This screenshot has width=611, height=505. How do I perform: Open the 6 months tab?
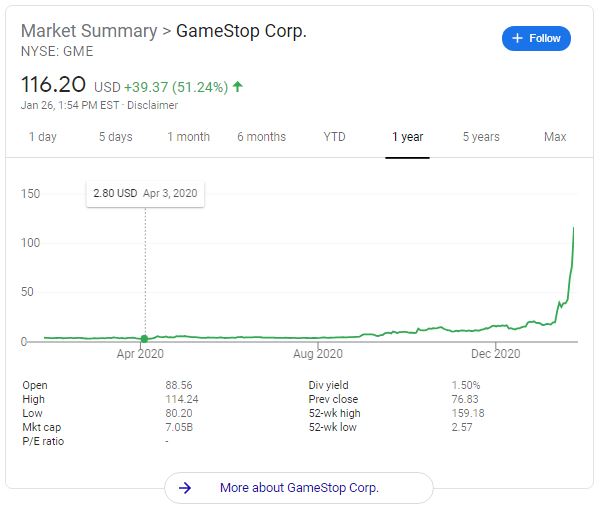pyautogui.click(x=261, y=137)
